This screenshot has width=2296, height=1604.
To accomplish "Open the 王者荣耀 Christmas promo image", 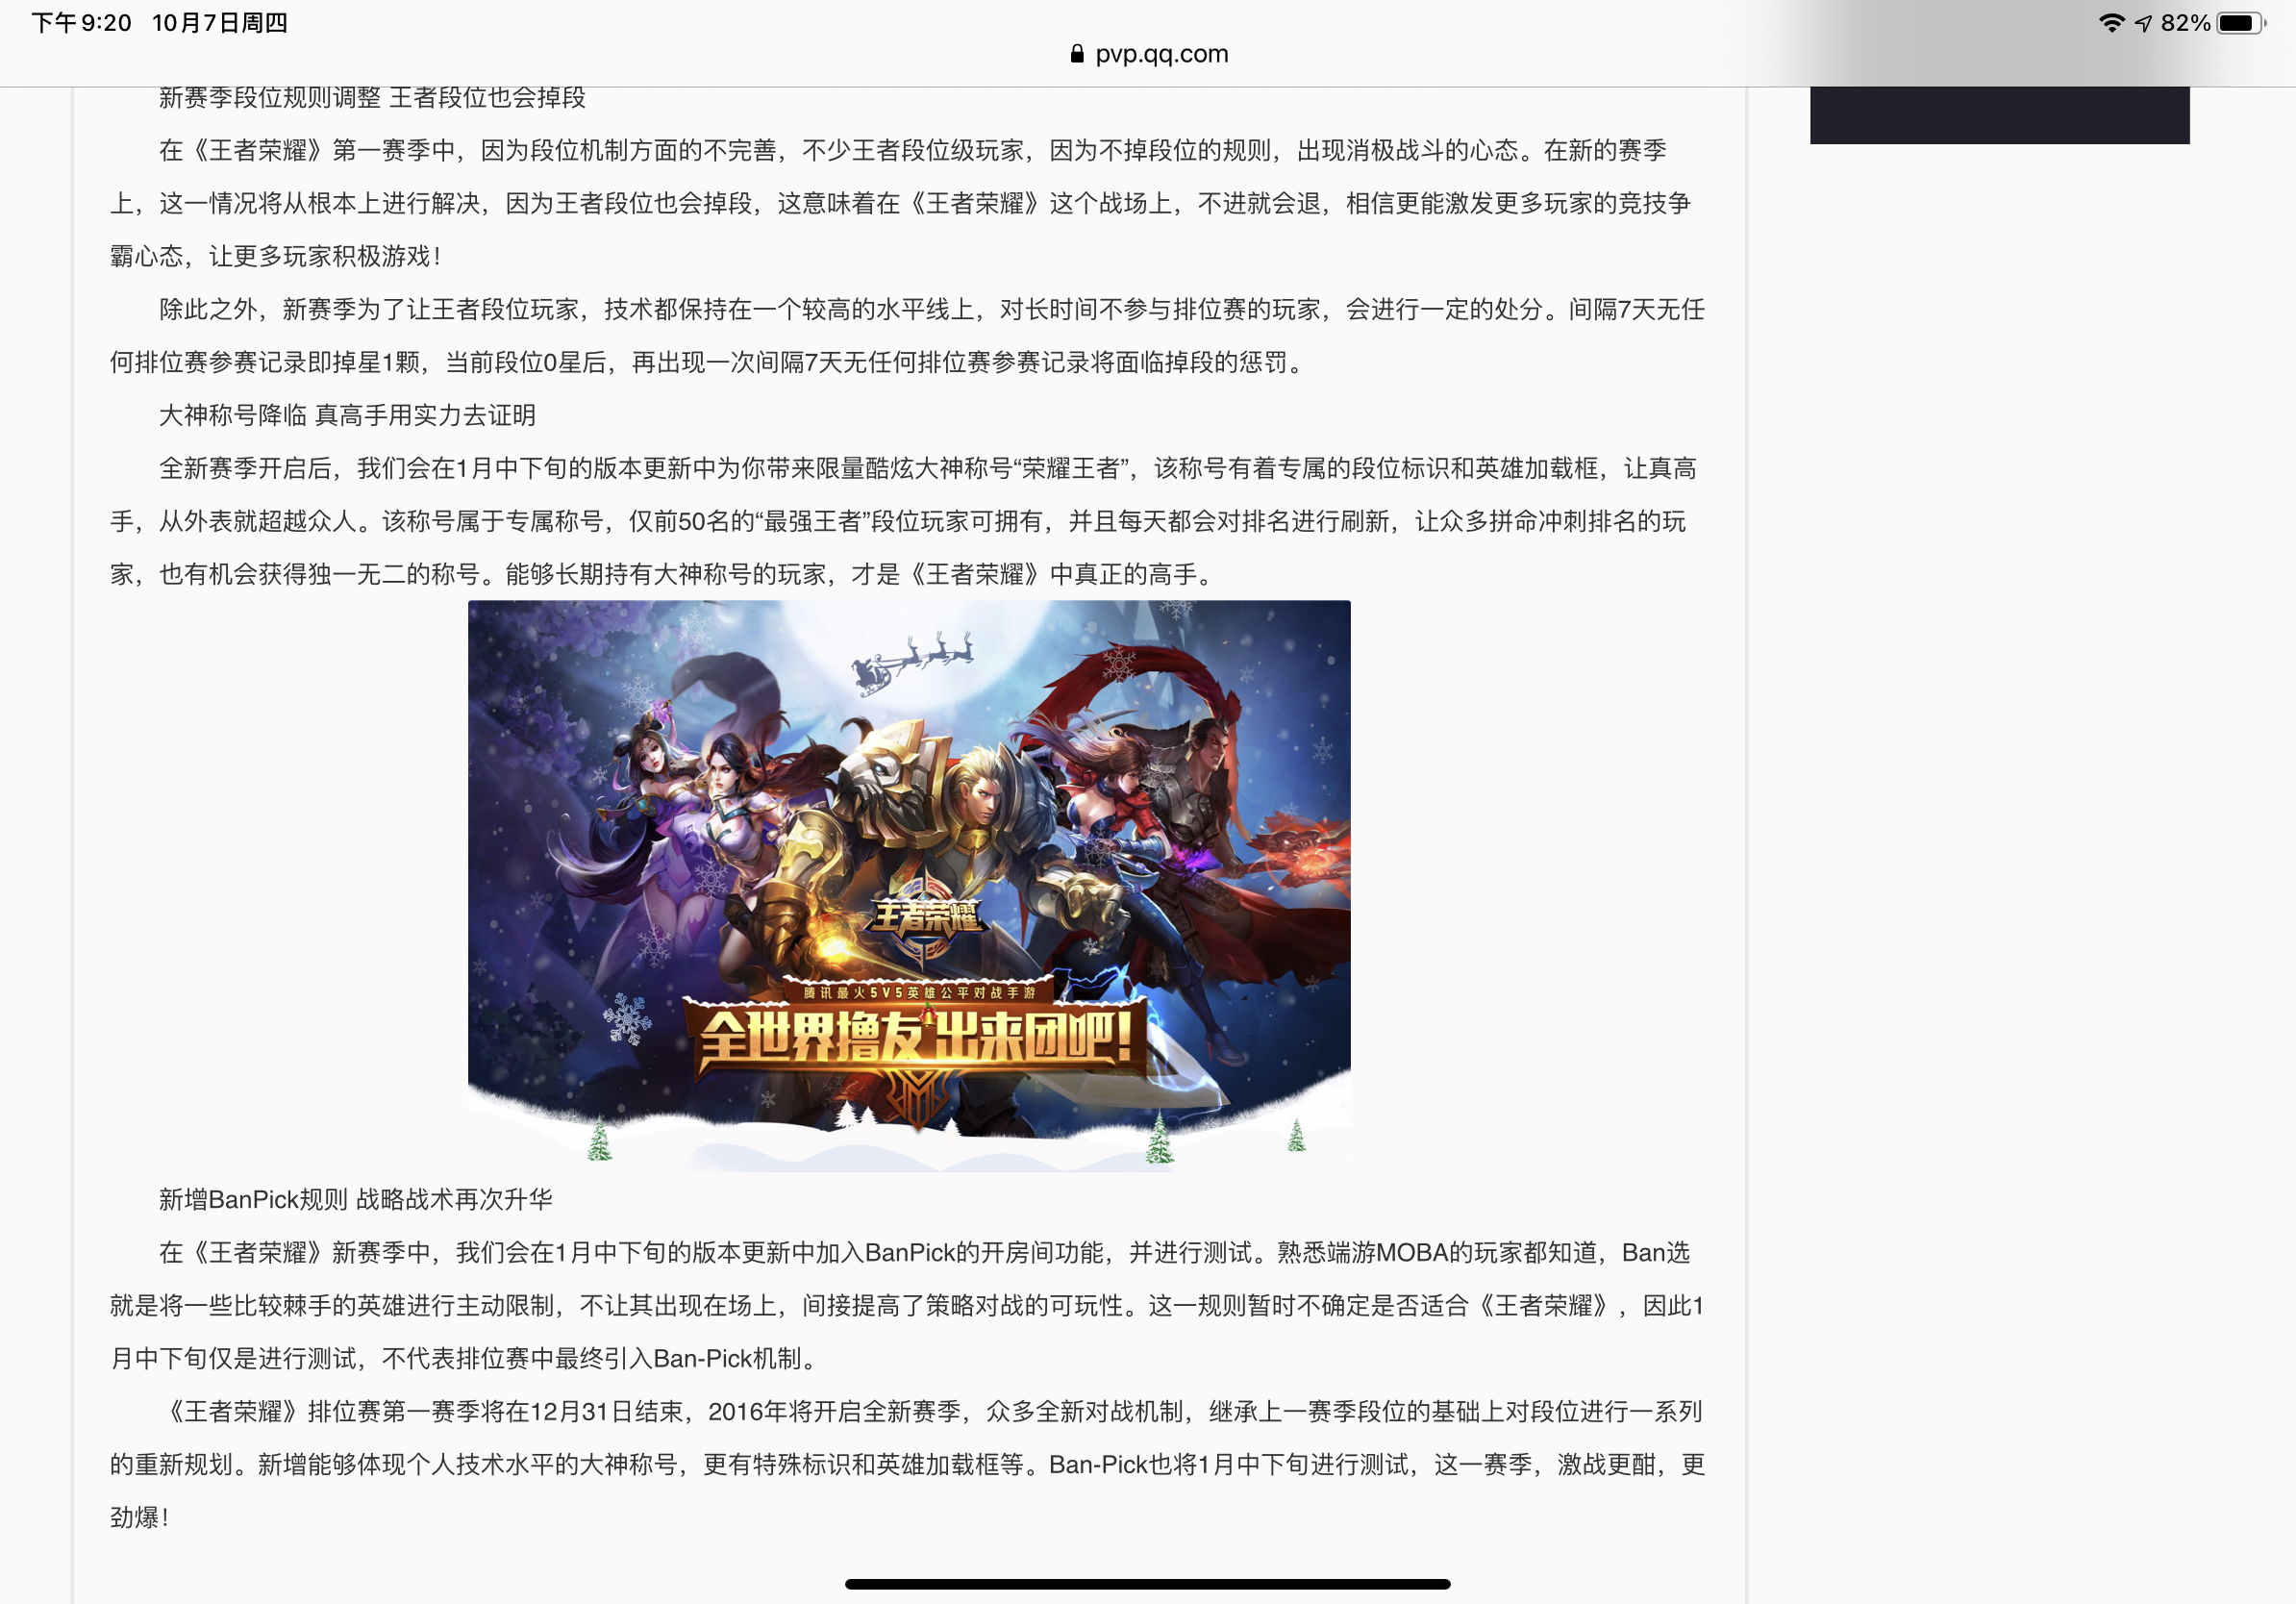I will pos(909,885).
